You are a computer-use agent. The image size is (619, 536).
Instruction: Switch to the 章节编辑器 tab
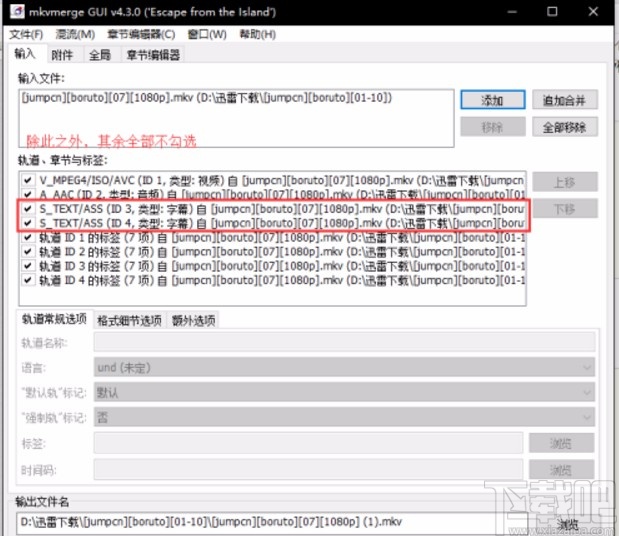click(x=153, y=55)
